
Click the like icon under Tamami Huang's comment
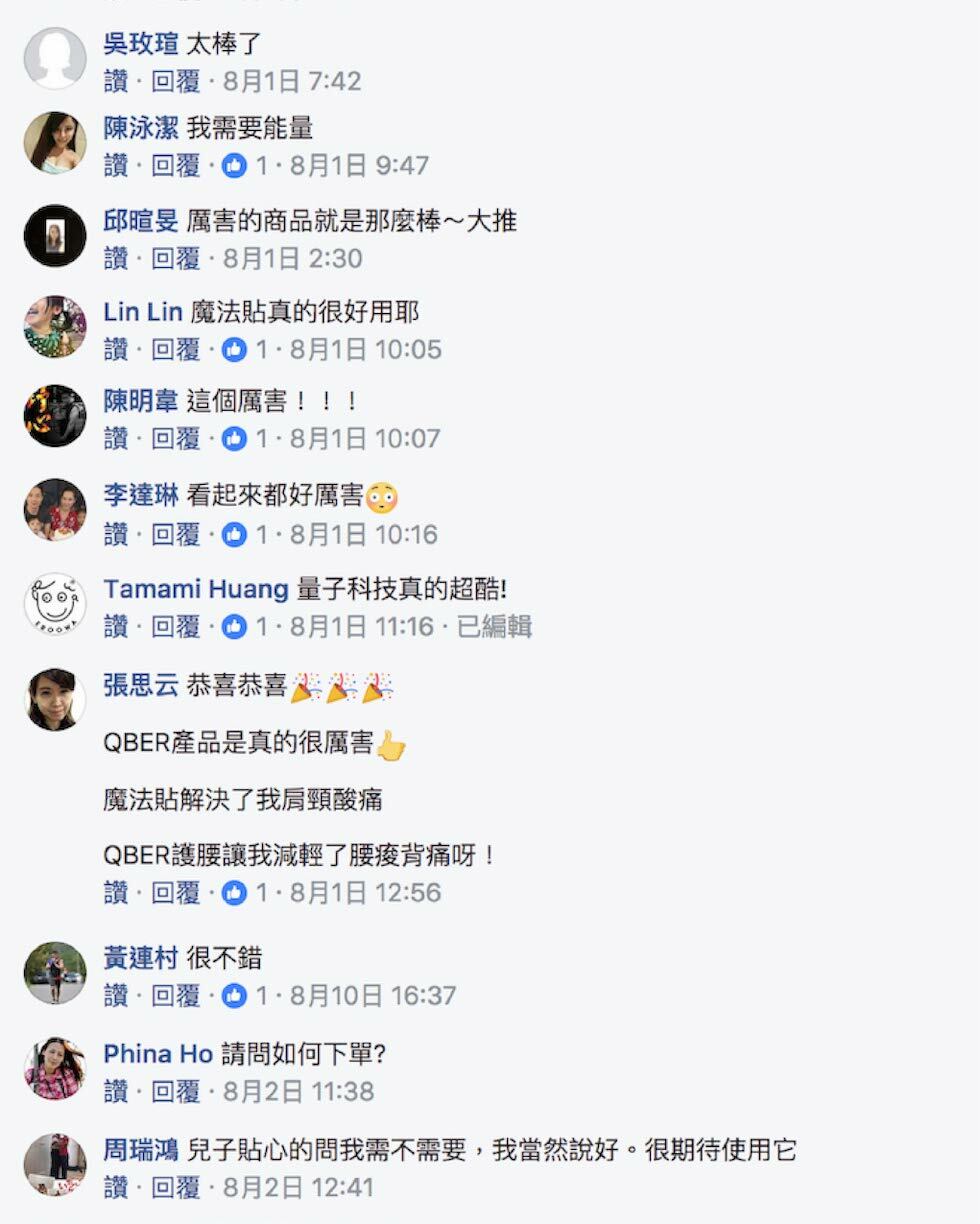point(234,627)
